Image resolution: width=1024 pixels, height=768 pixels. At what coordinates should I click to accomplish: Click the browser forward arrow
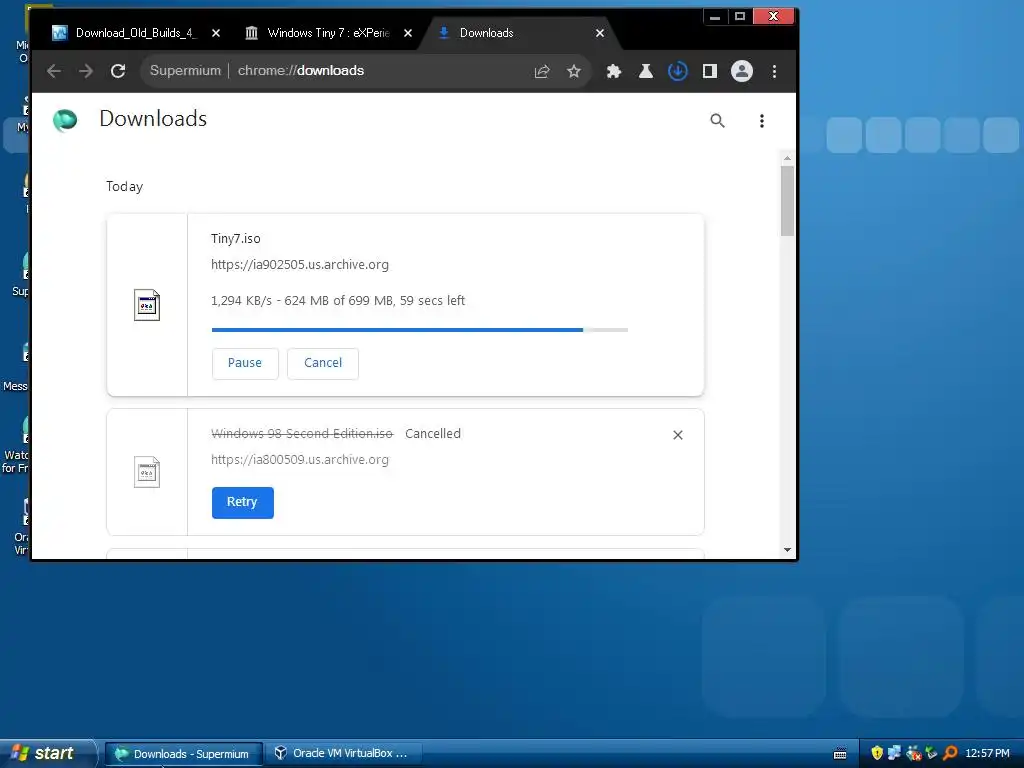coord(86,71)
